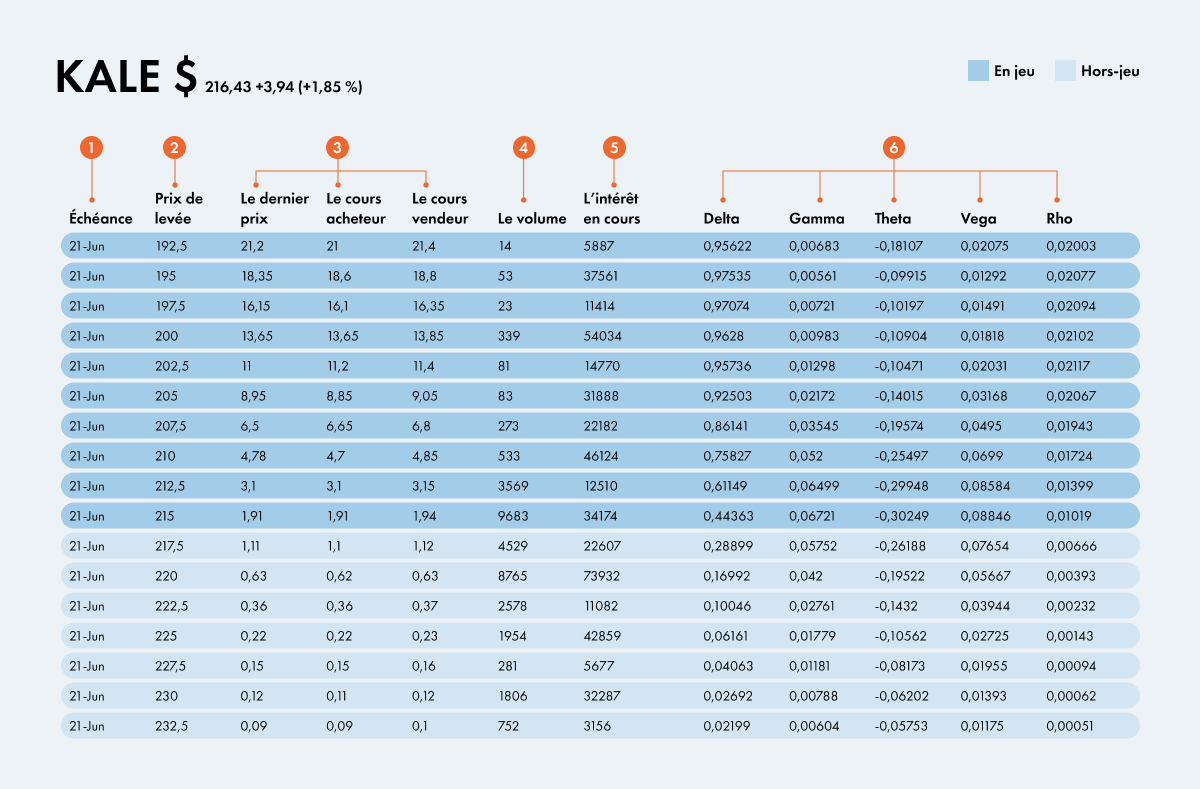Image resolution: width=1200 pixels, height=789 pixels.
Task: Click the 'L'intérêt en cours' header
Action: click(611, 208)
